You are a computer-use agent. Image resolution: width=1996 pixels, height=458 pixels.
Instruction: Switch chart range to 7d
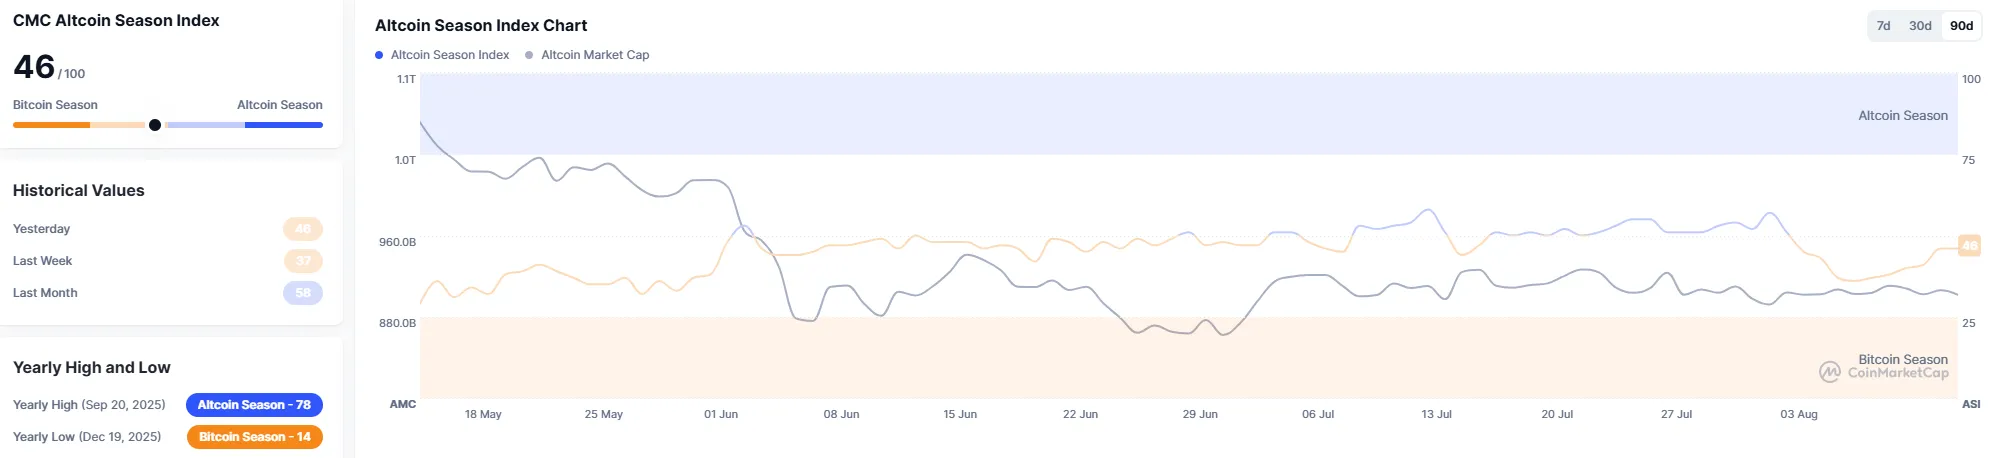pos(1883,26)
